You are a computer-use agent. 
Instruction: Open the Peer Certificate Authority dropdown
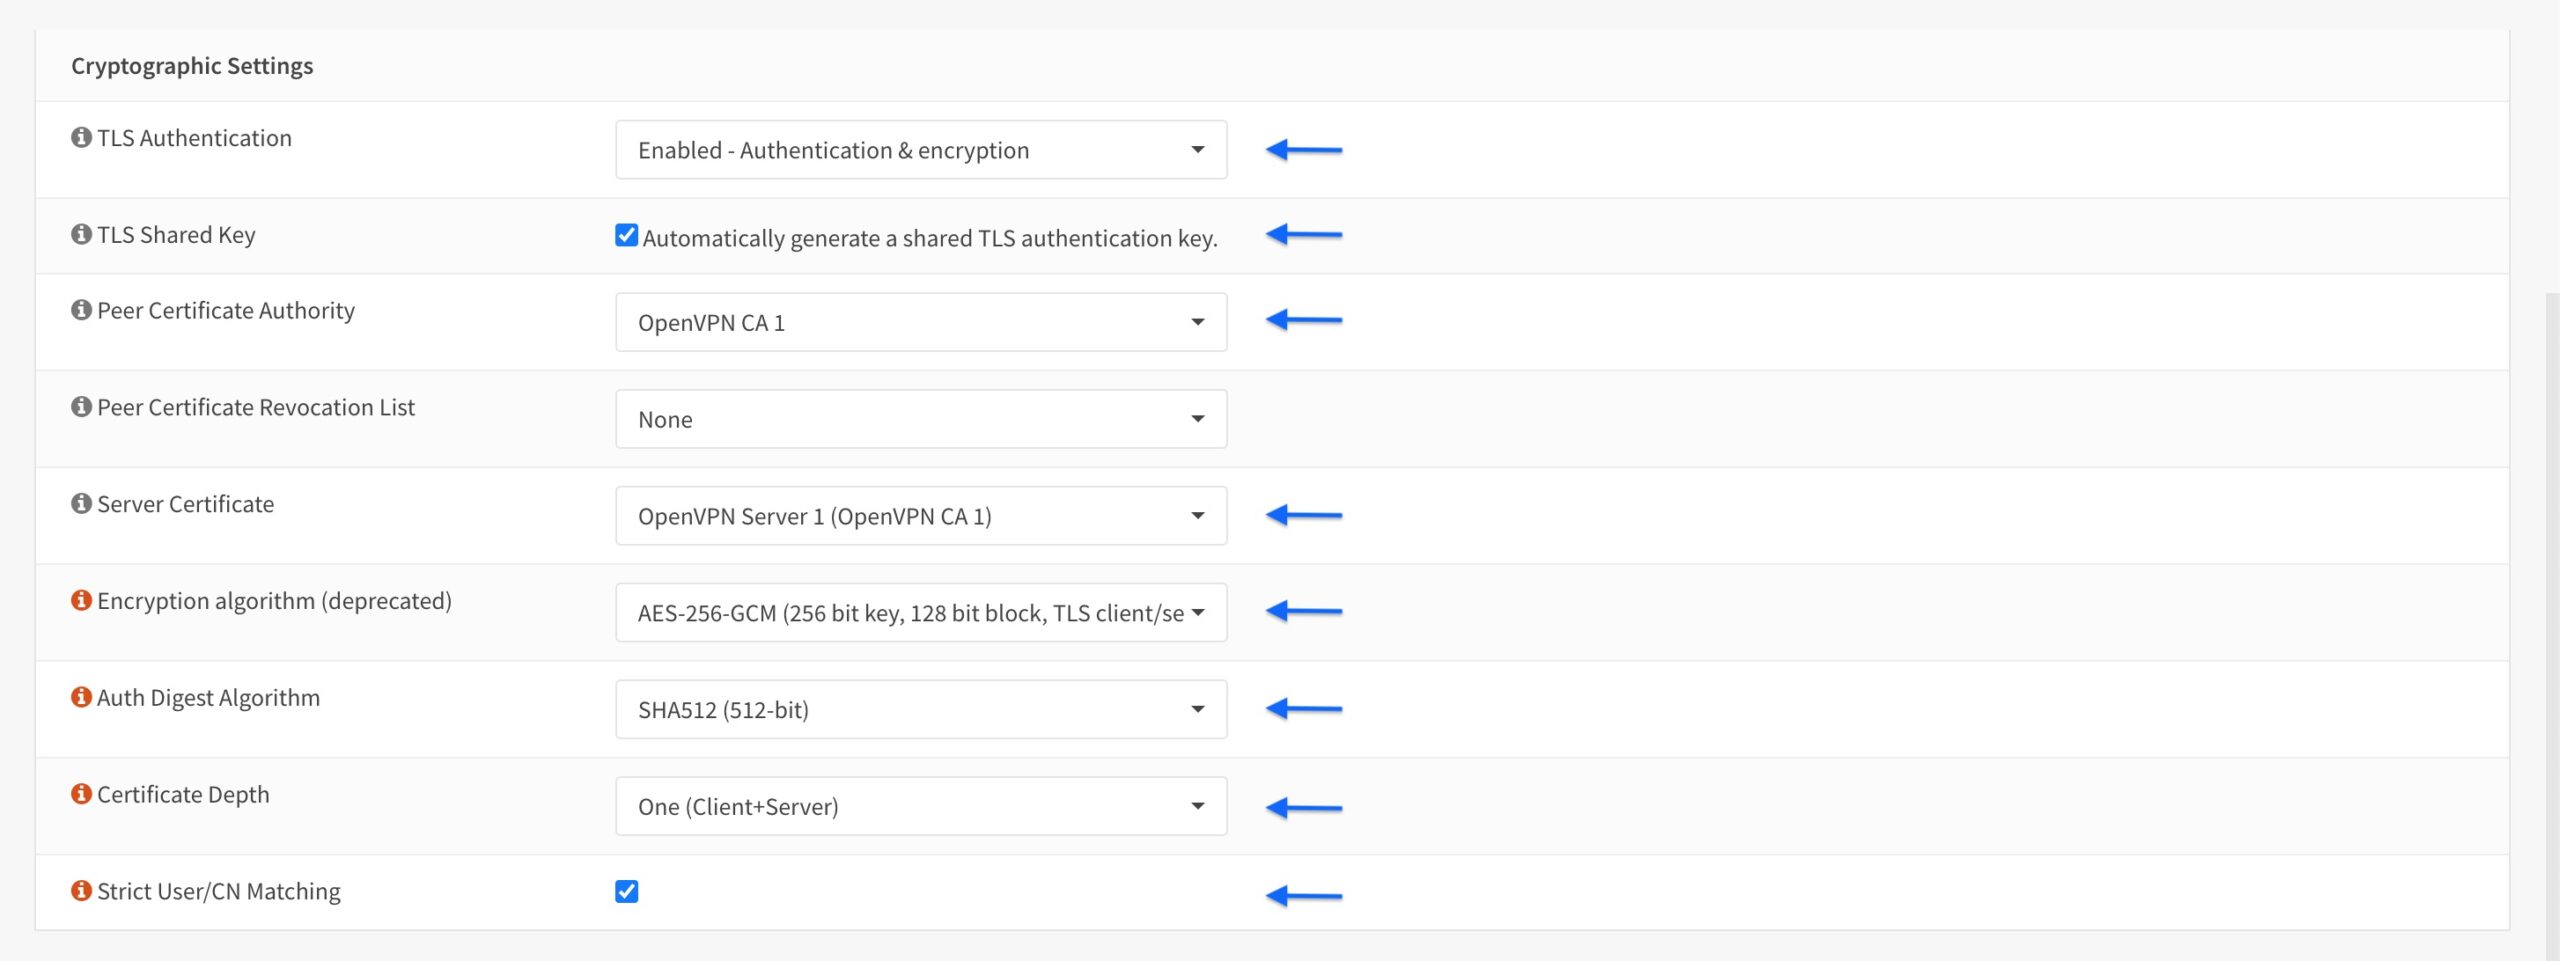920,322
